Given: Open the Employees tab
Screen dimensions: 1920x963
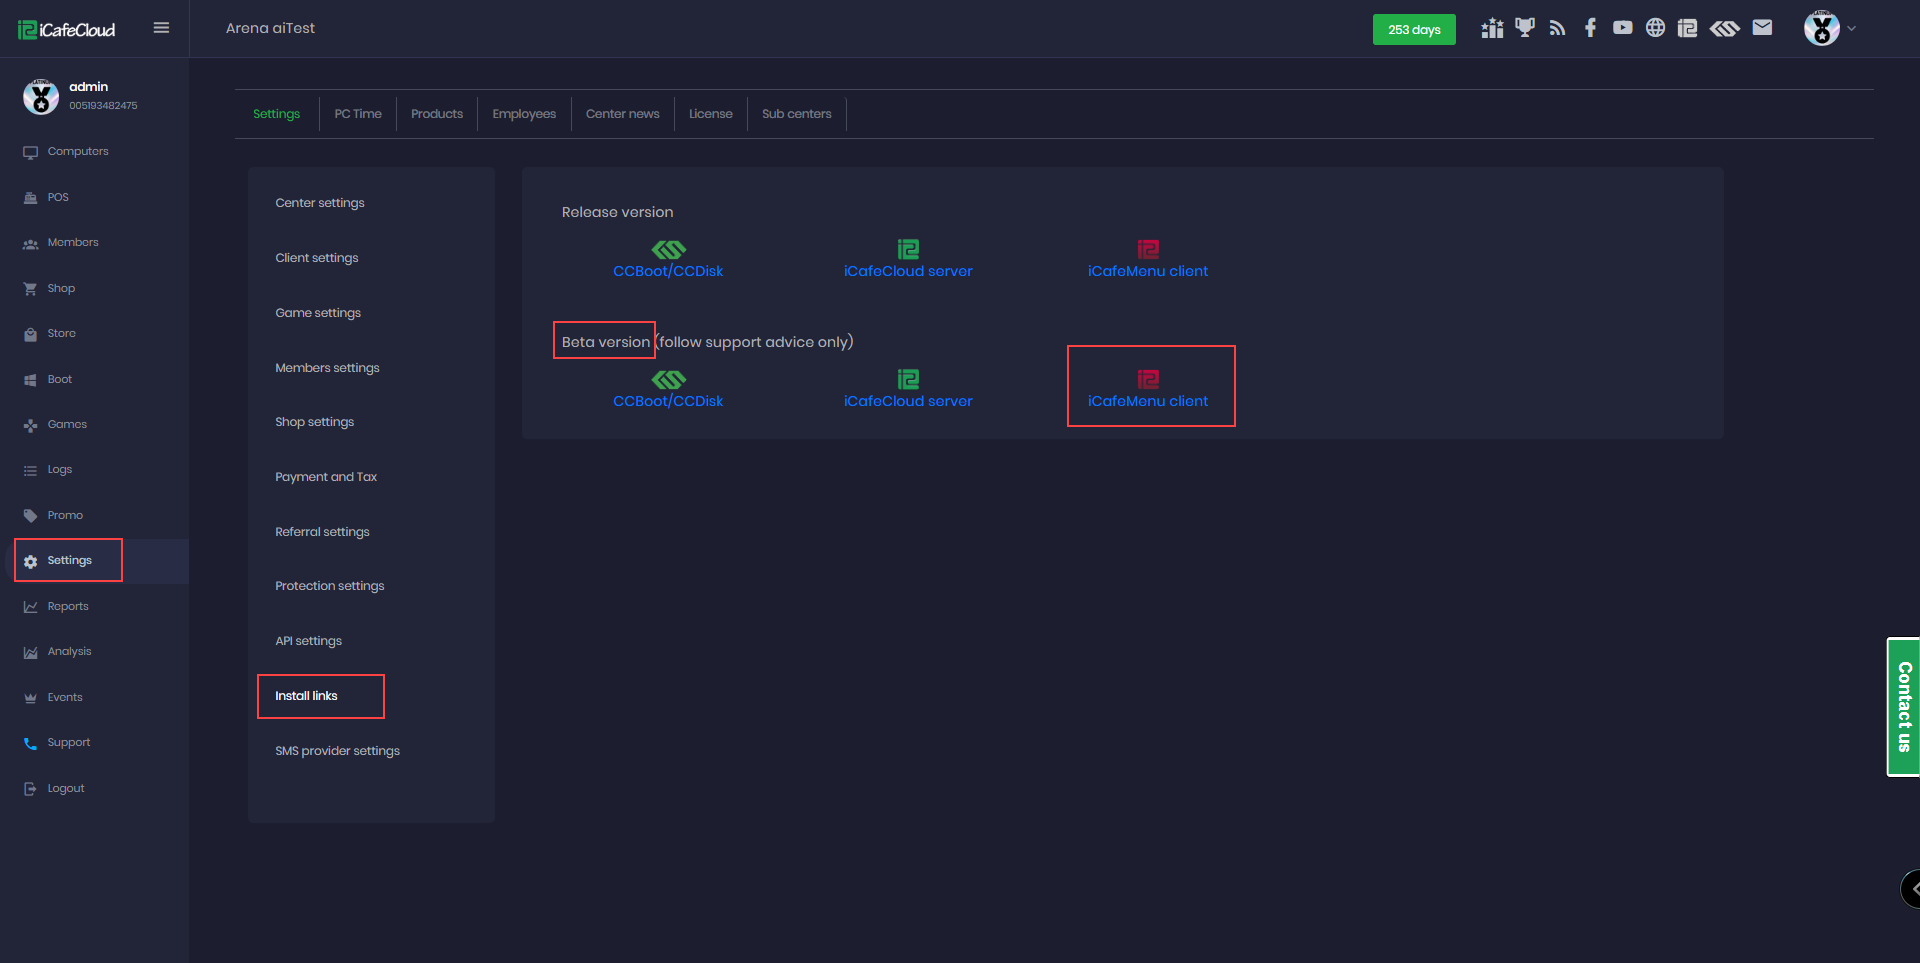Looking at the screenshot, I should (x=524, y=114).
